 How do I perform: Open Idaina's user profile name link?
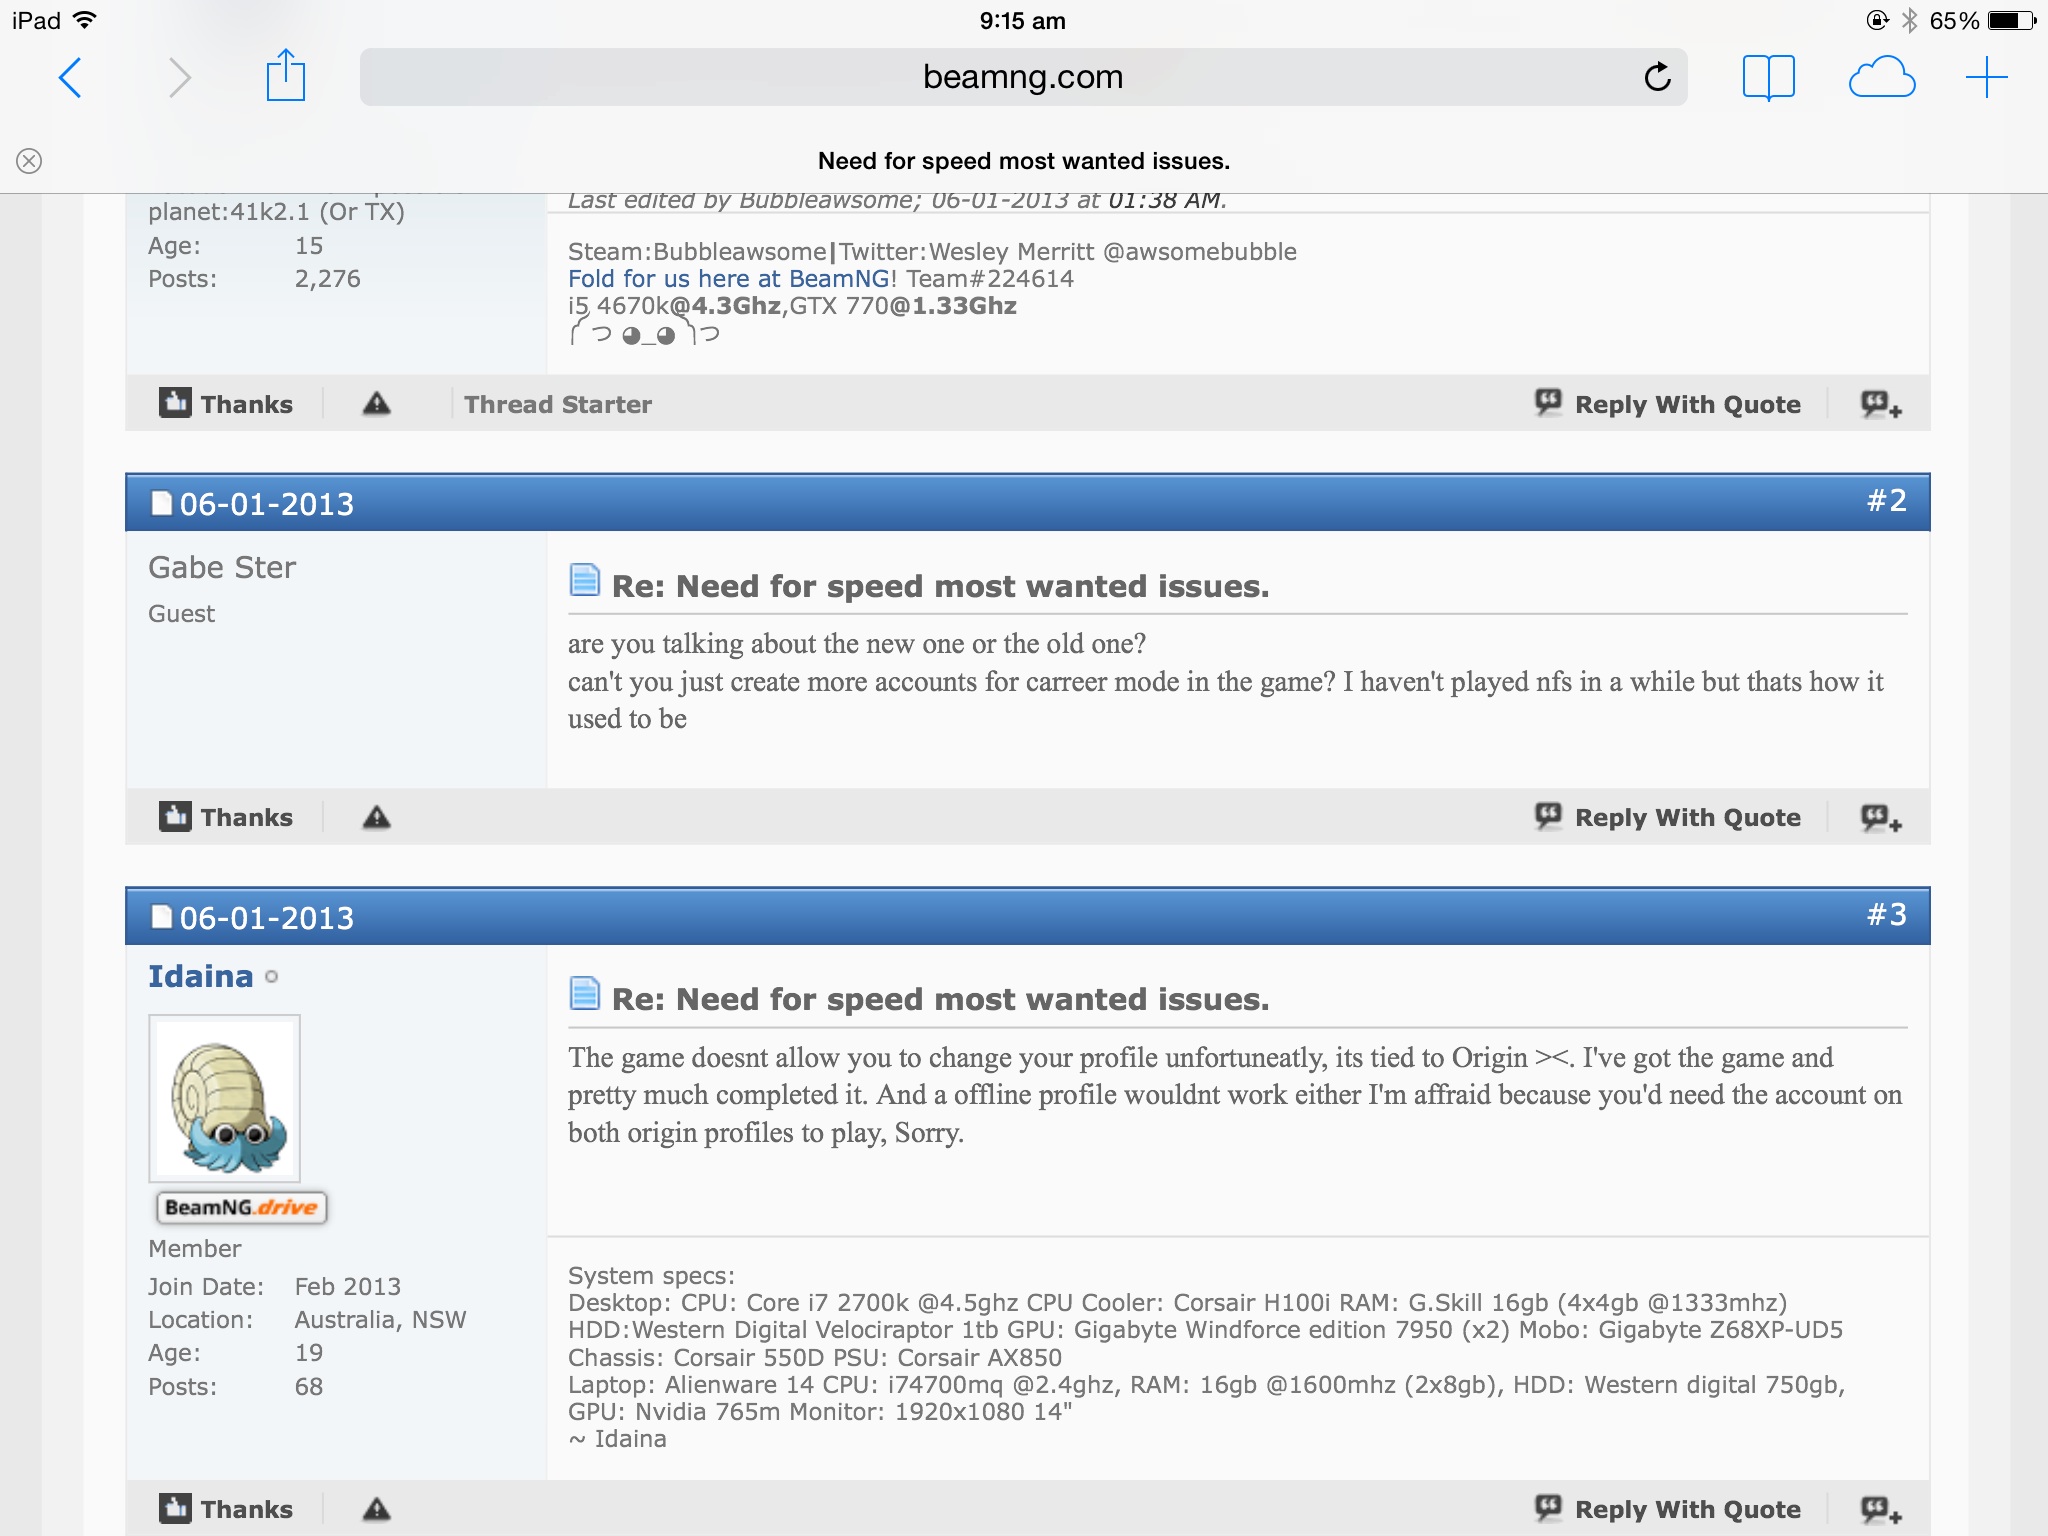coord(201,976)
